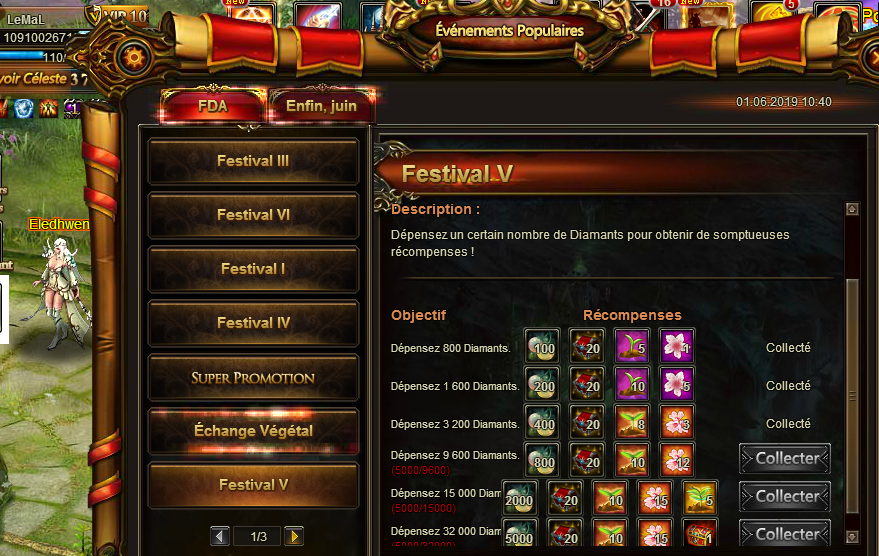Switch to the FDA tab

pos(212,106)
